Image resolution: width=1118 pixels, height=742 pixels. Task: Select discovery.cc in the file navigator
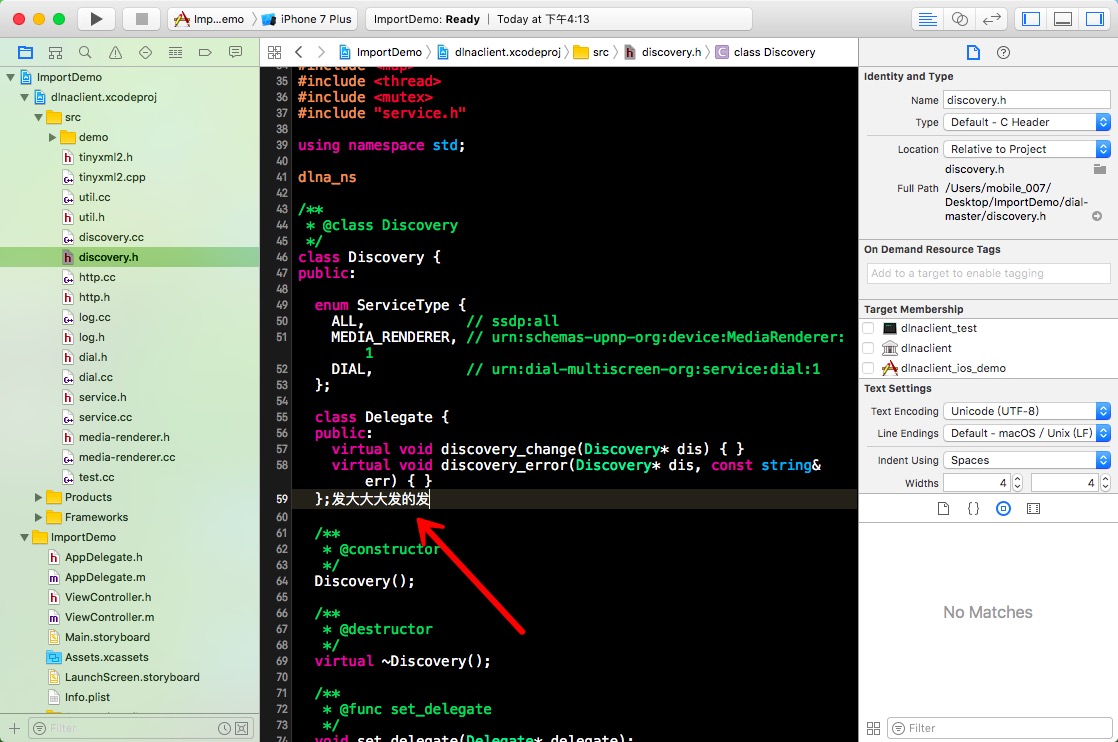pyautogui.click(x=111, y=237)
